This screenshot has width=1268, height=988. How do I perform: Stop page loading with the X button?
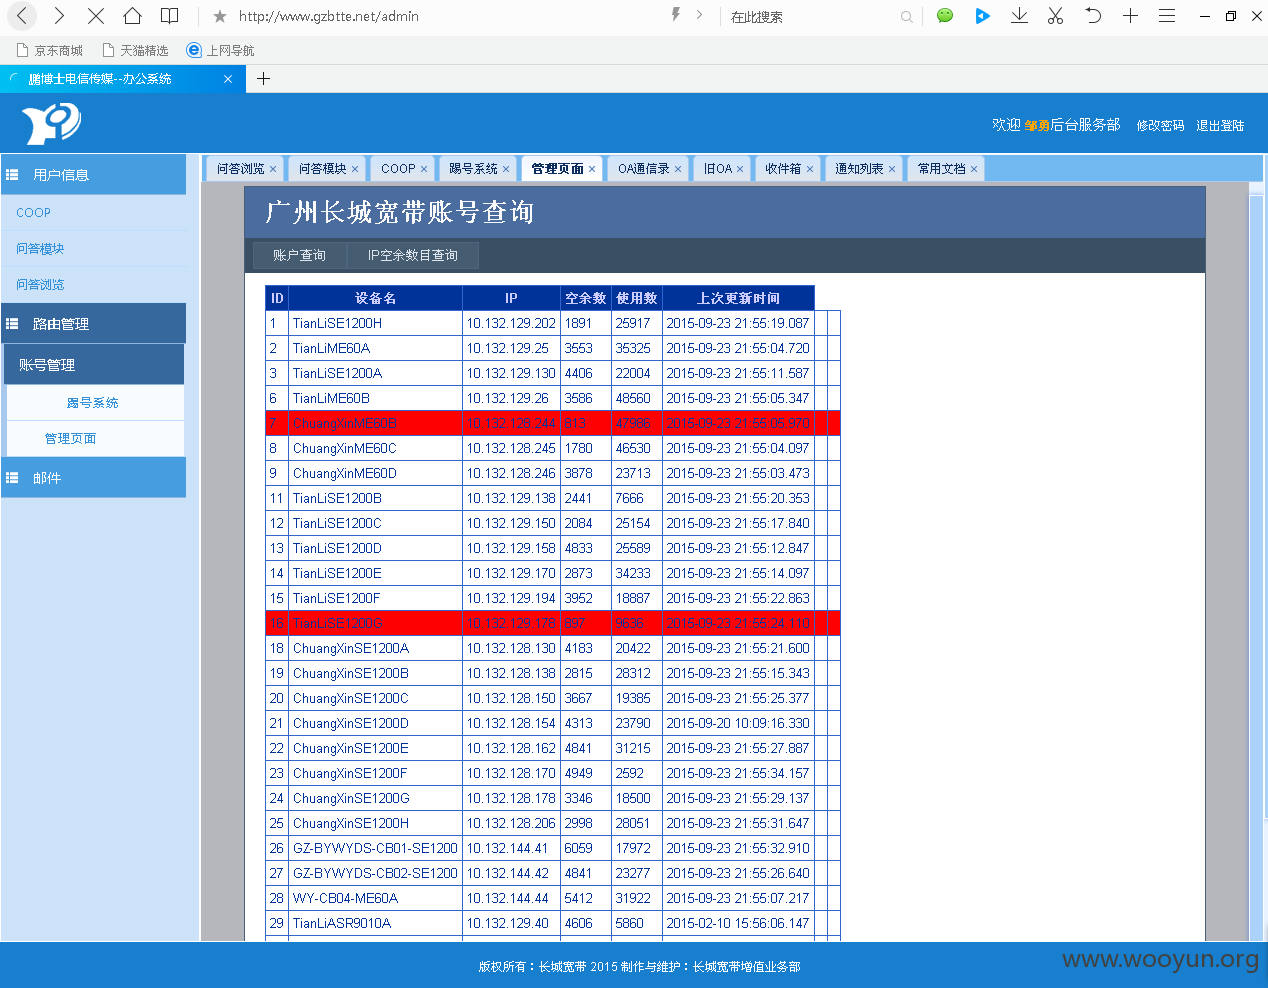click(96, 16)
